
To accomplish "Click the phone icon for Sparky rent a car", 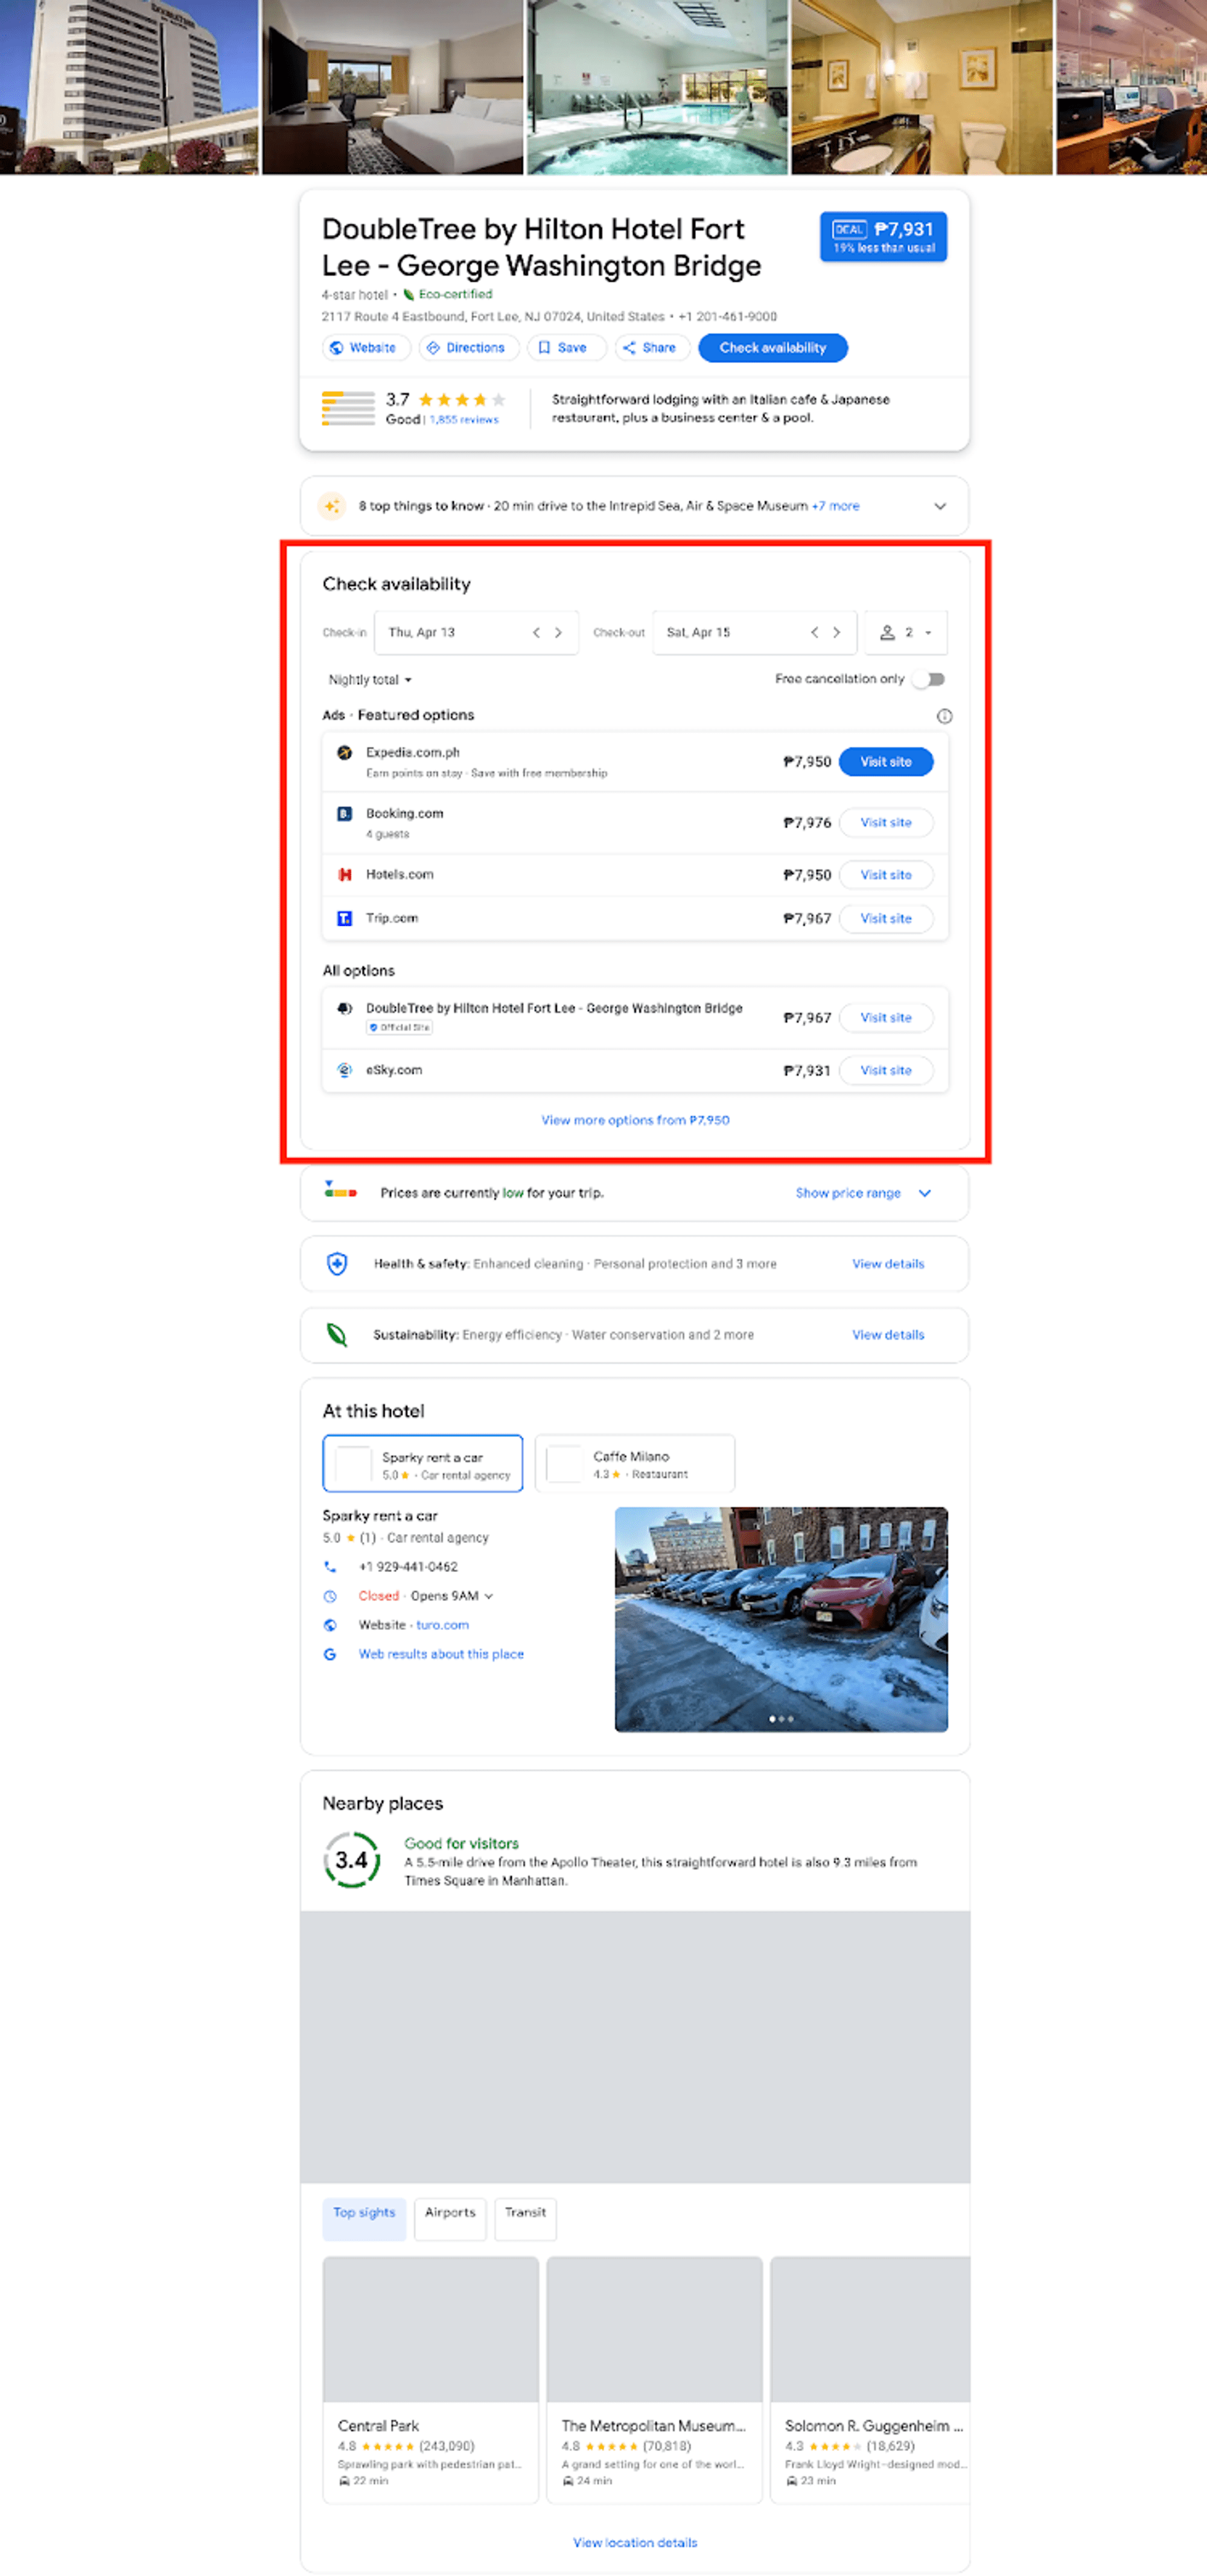I will point(330,1566).
